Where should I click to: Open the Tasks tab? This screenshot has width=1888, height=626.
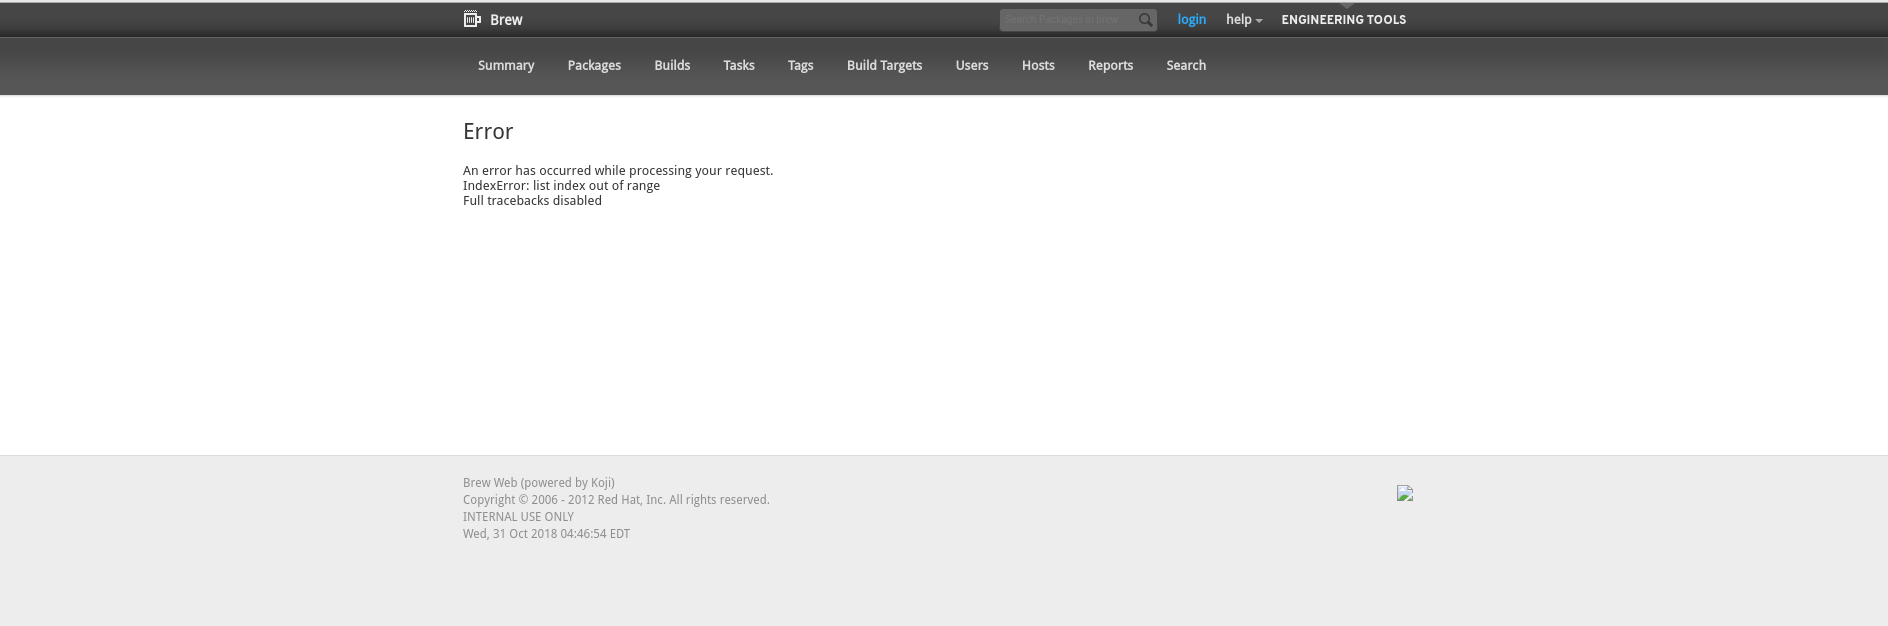pos(739,66)
